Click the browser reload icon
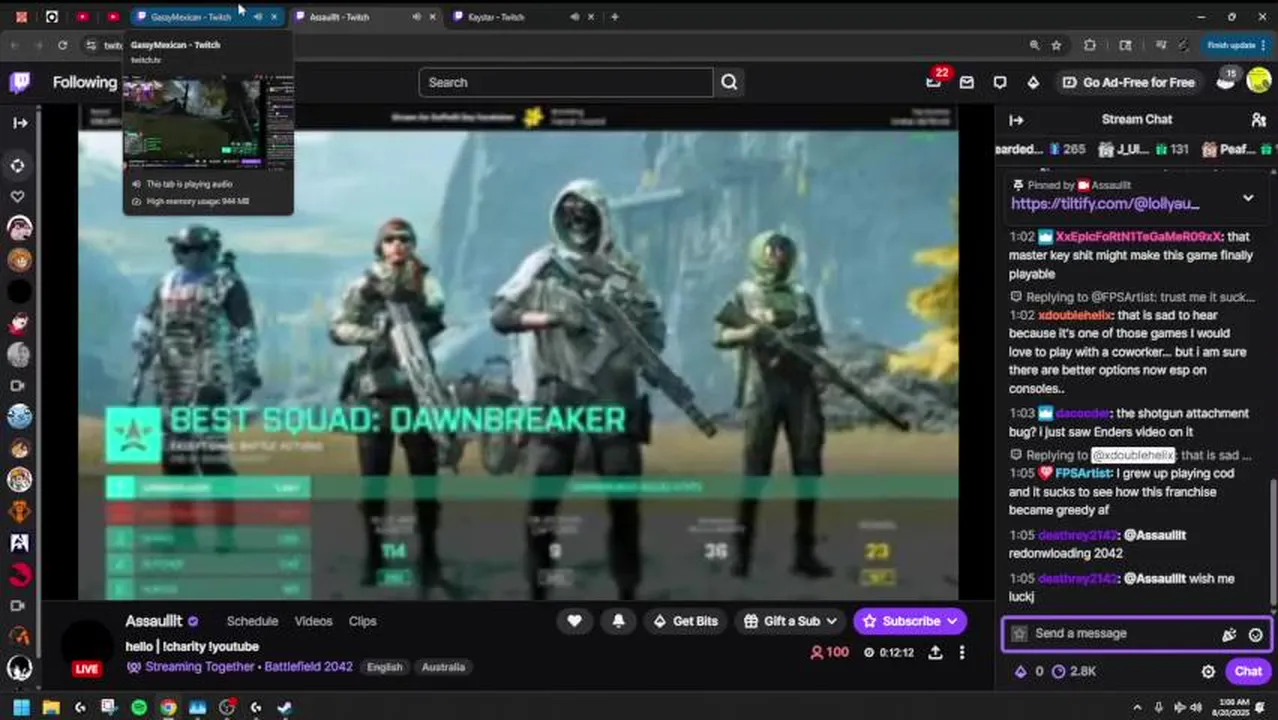The height and width of the screenshot is (720, 1278). point(62,45)
